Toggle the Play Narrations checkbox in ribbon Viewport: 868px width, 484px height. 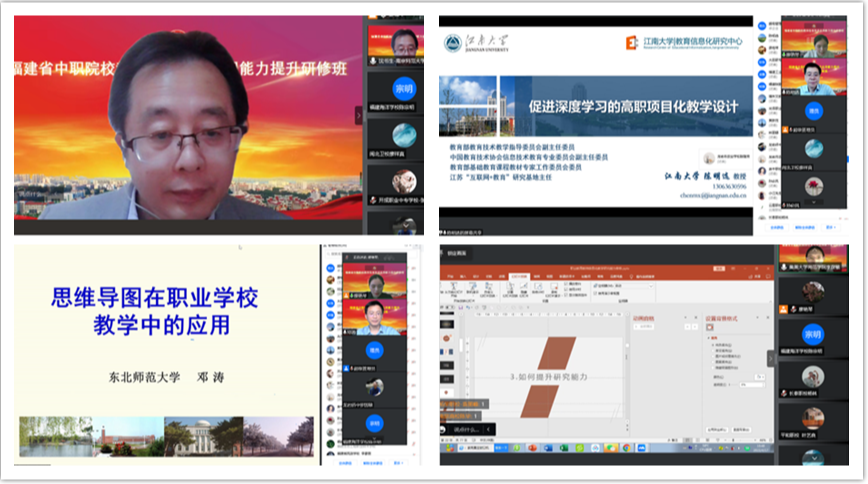(566, 283)
